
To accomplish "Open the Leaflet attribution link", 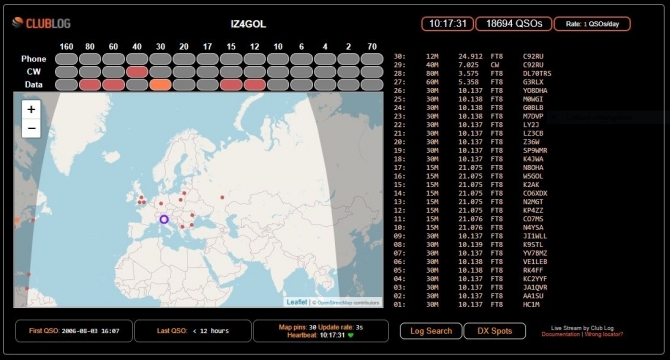I will coord(297,302).
